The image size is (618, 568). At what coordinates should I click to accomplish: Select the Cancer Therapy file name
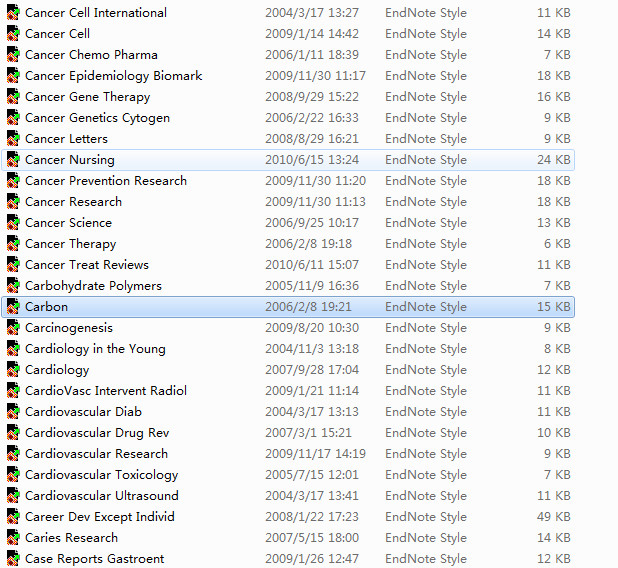point(71,244)
